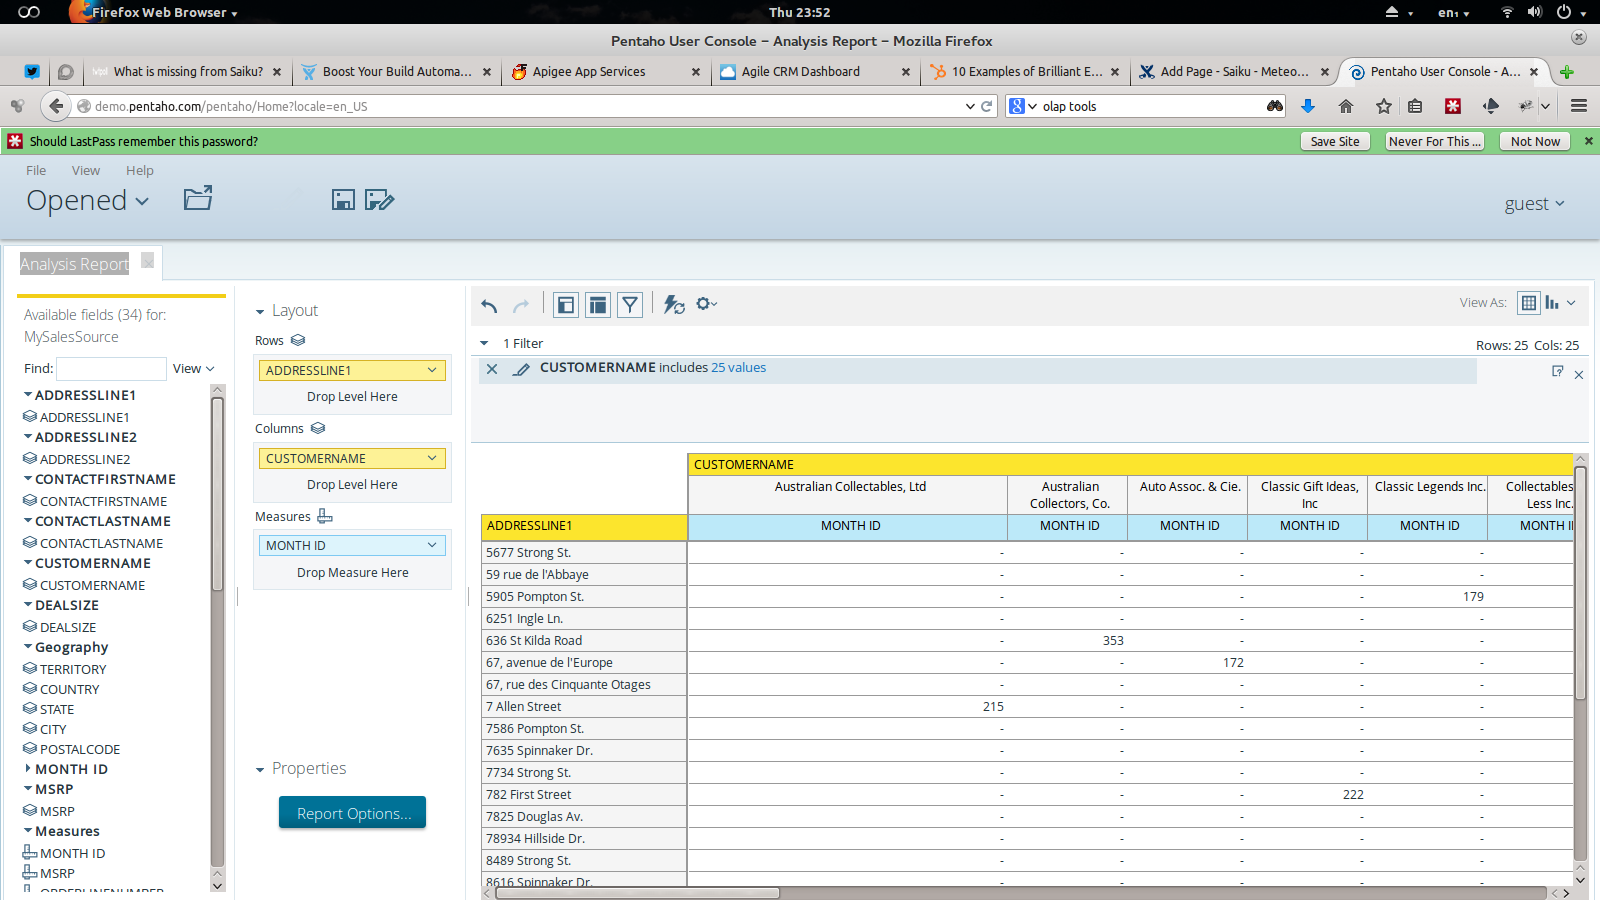Toggle the filter panel funnel icon

pos(630,305)
